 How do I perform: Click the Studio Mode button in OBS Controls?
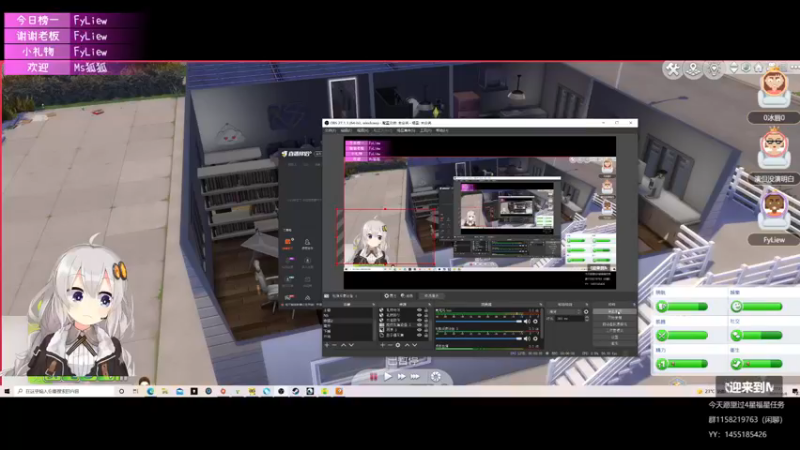click(x=615, y=331)
